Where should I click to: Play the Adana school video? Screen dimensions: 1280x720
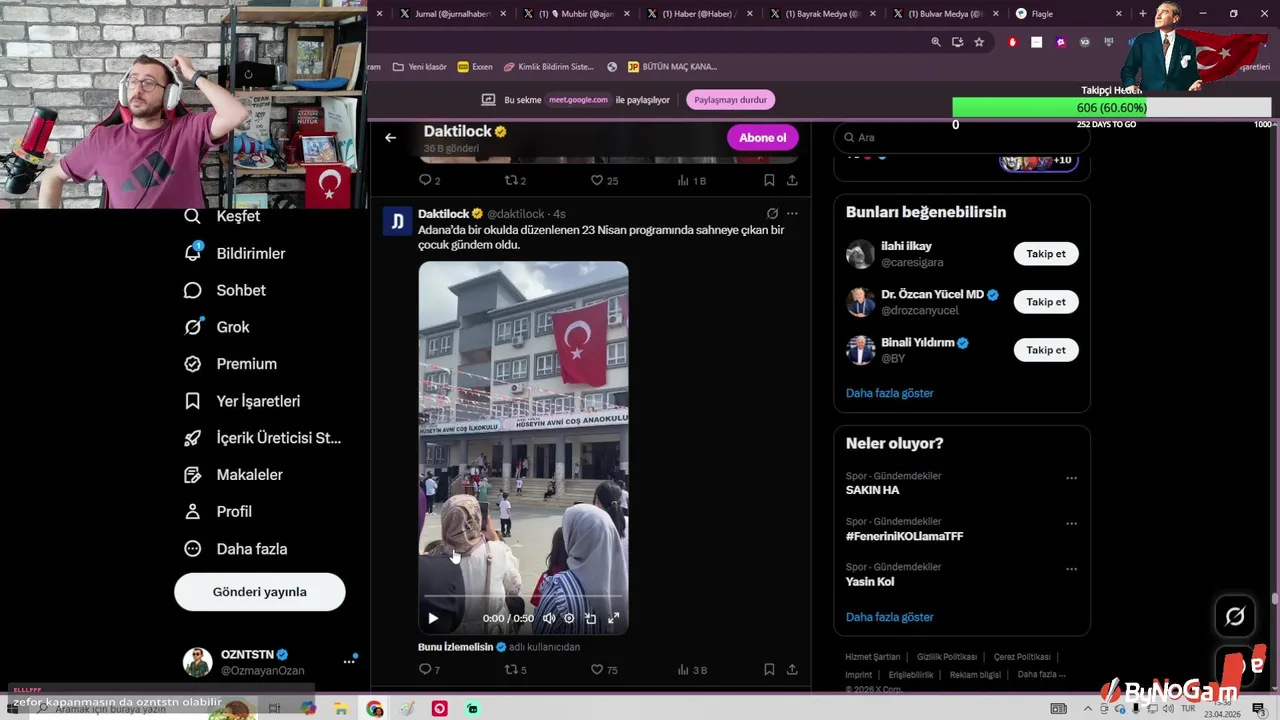pyautogui.click(x=433, y=618)
